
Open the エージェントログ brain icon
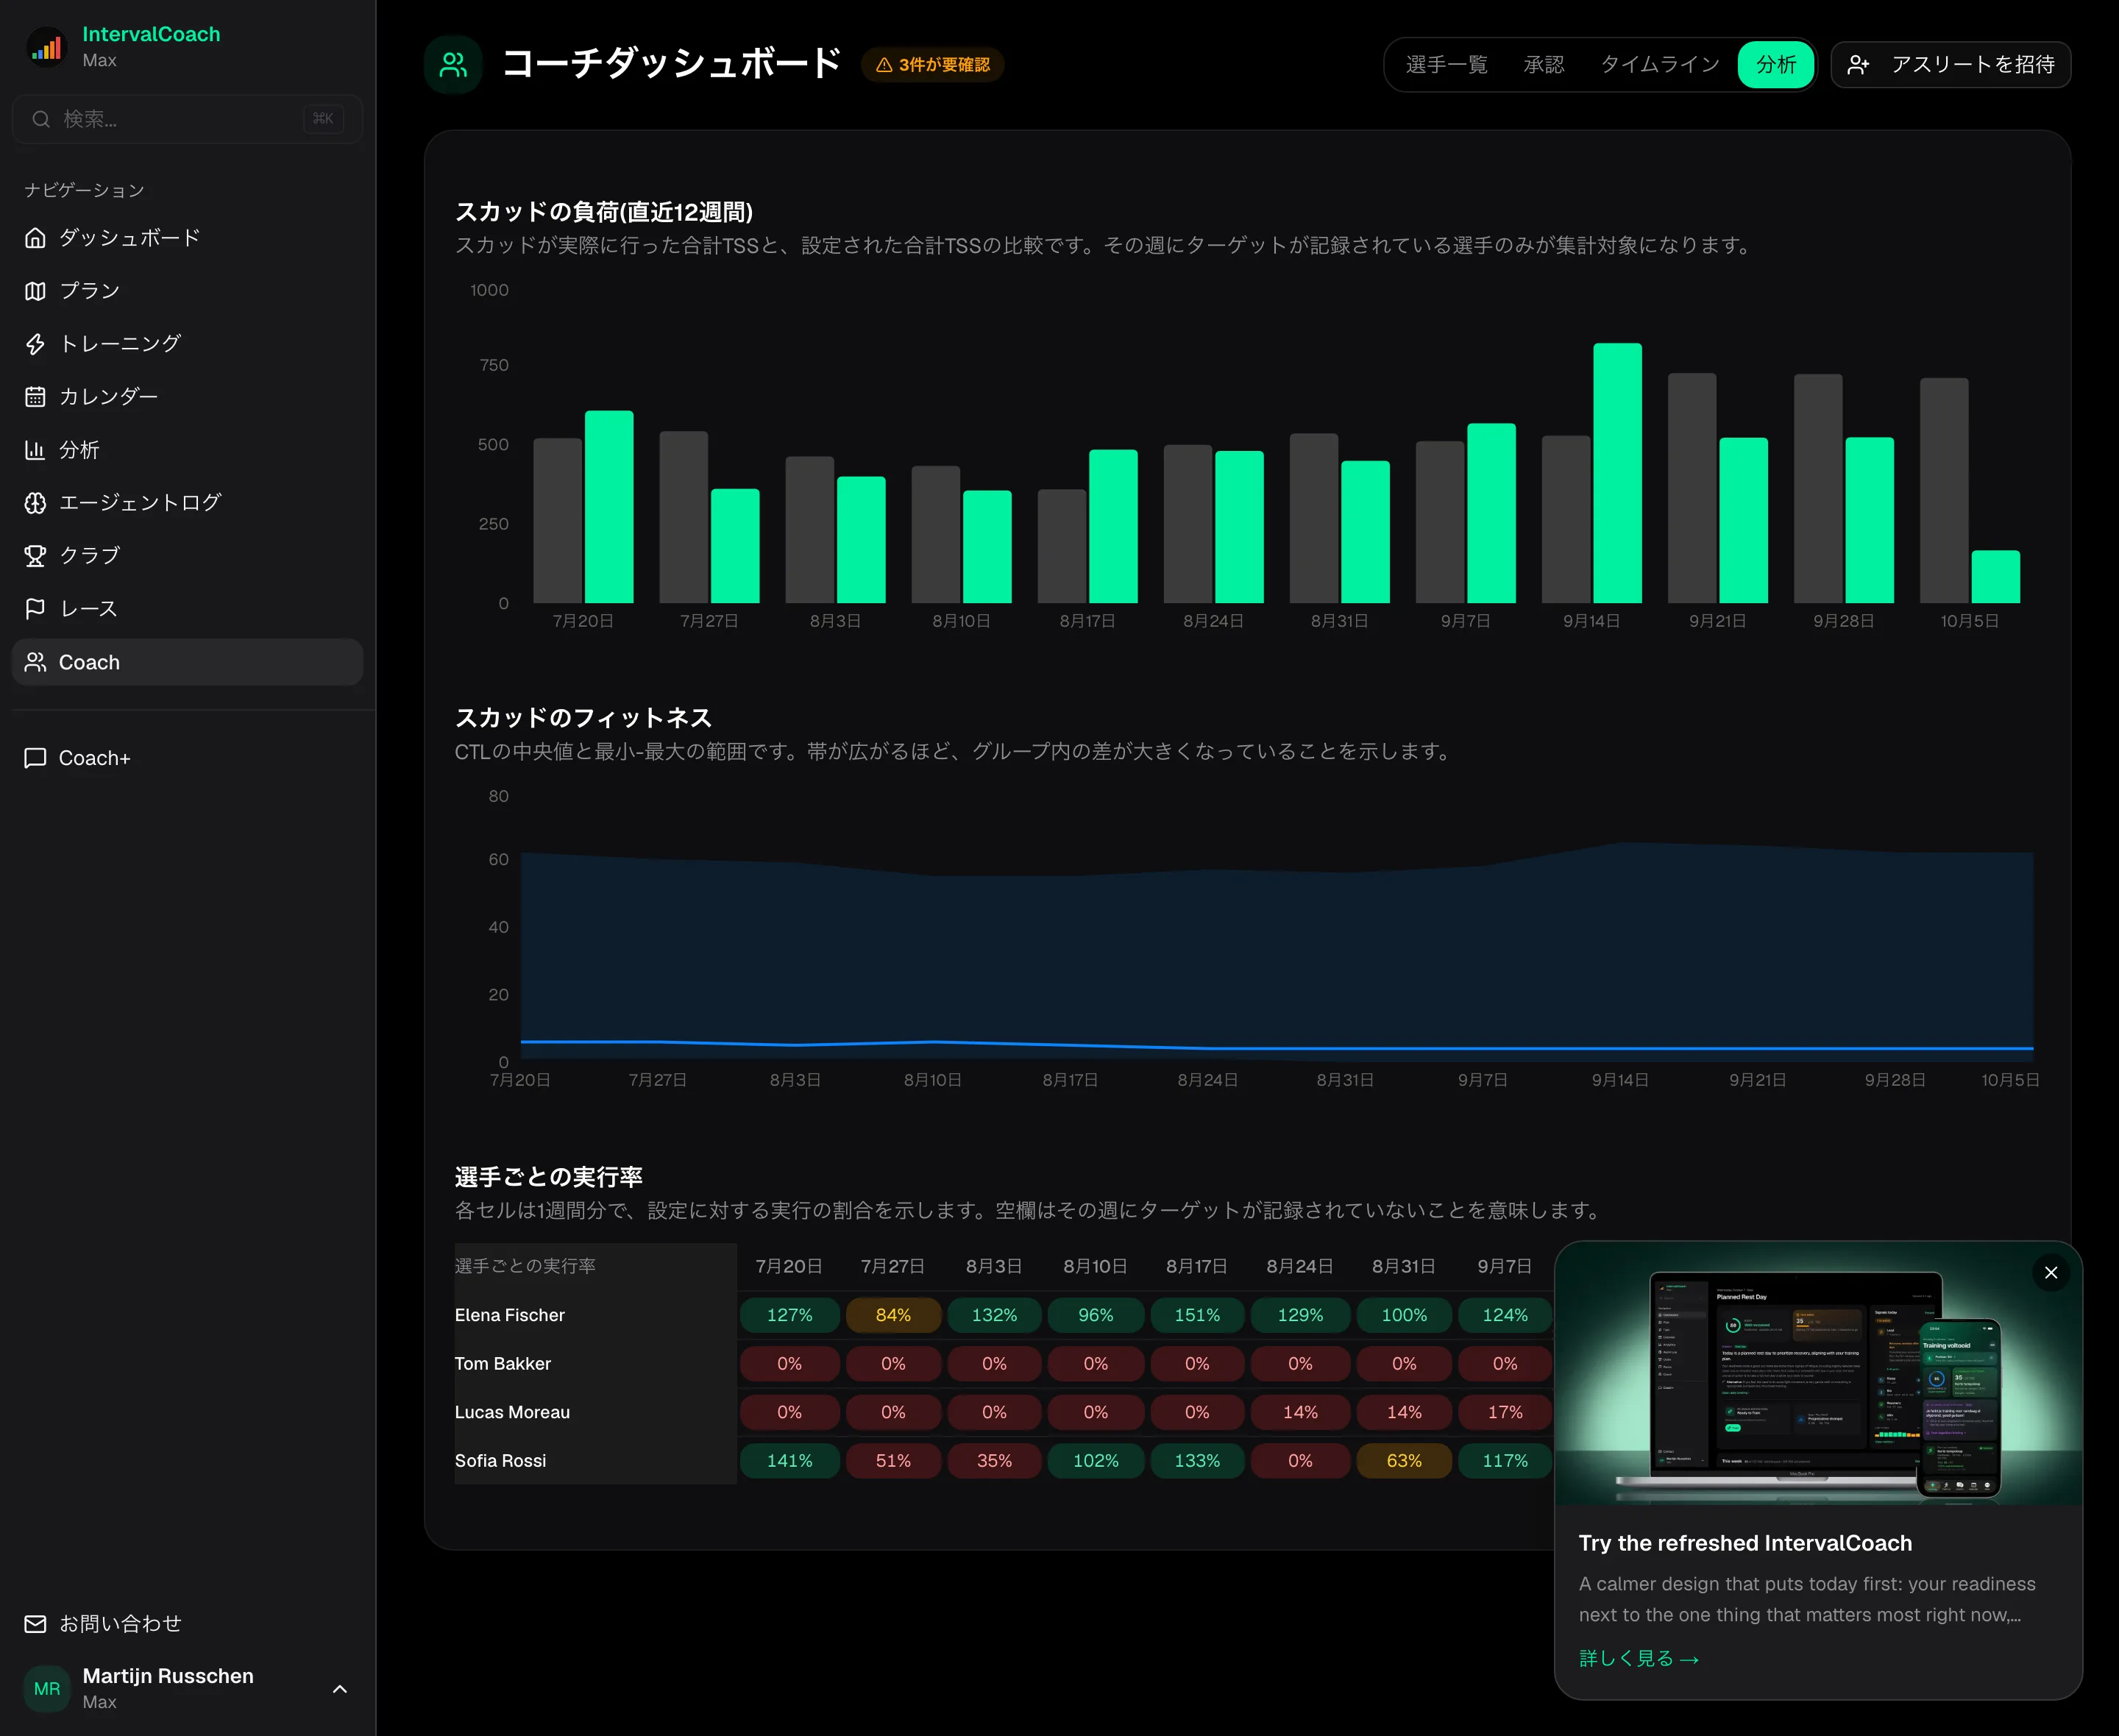tap(35, 503)
